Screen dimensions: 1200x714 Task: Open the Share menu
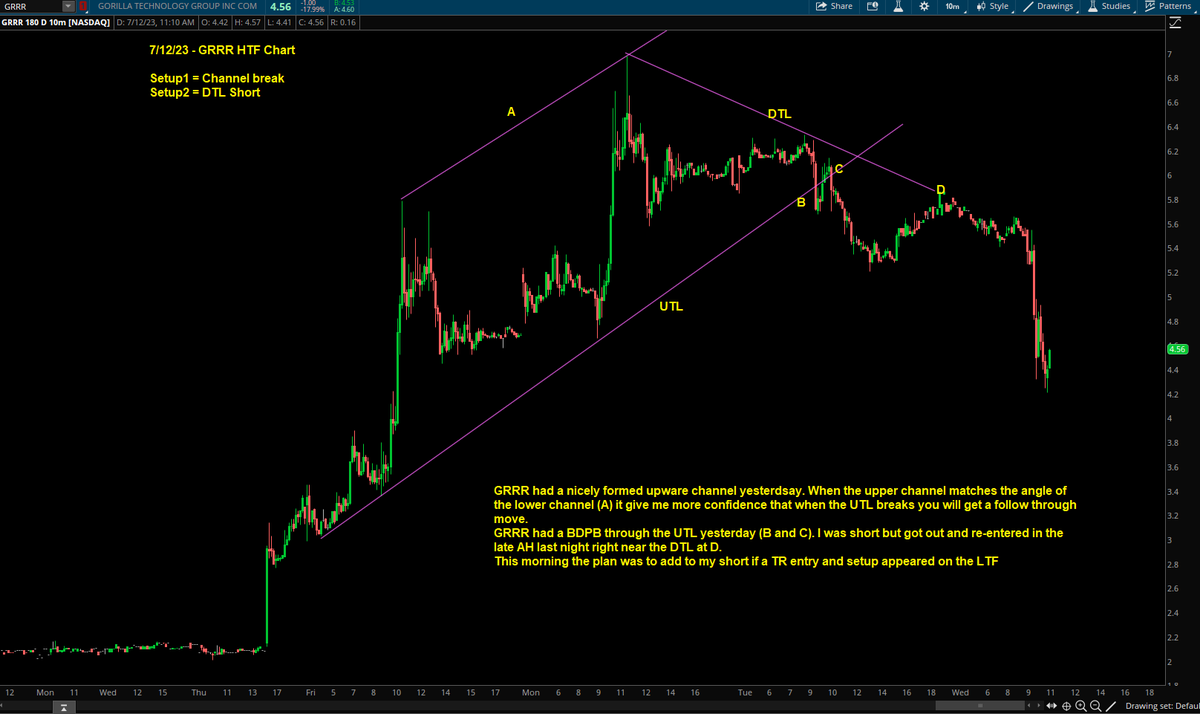pyautogui.click(x=834, y=6)
